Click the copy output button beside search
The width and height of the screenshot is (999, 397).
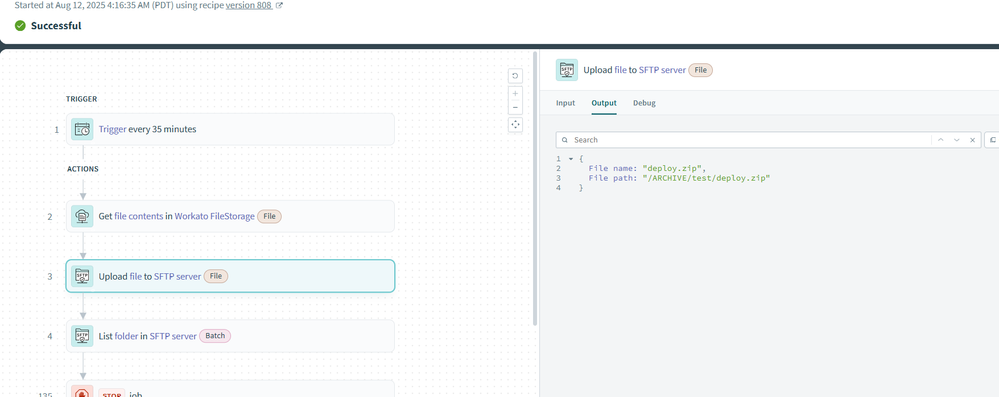point(993,140)
